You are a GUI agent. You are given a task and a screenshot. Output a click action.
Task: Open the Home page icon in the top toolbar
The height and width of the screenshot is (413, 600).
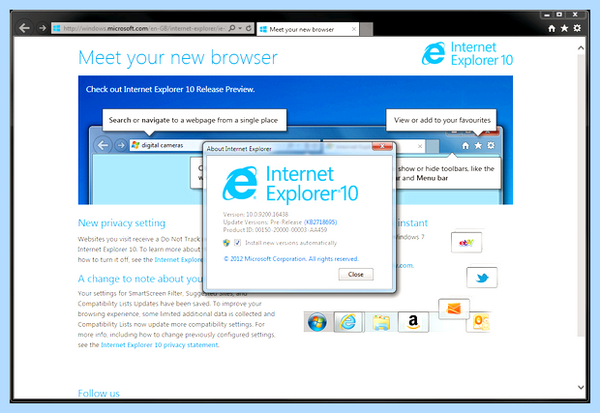[x=551, y=28]
